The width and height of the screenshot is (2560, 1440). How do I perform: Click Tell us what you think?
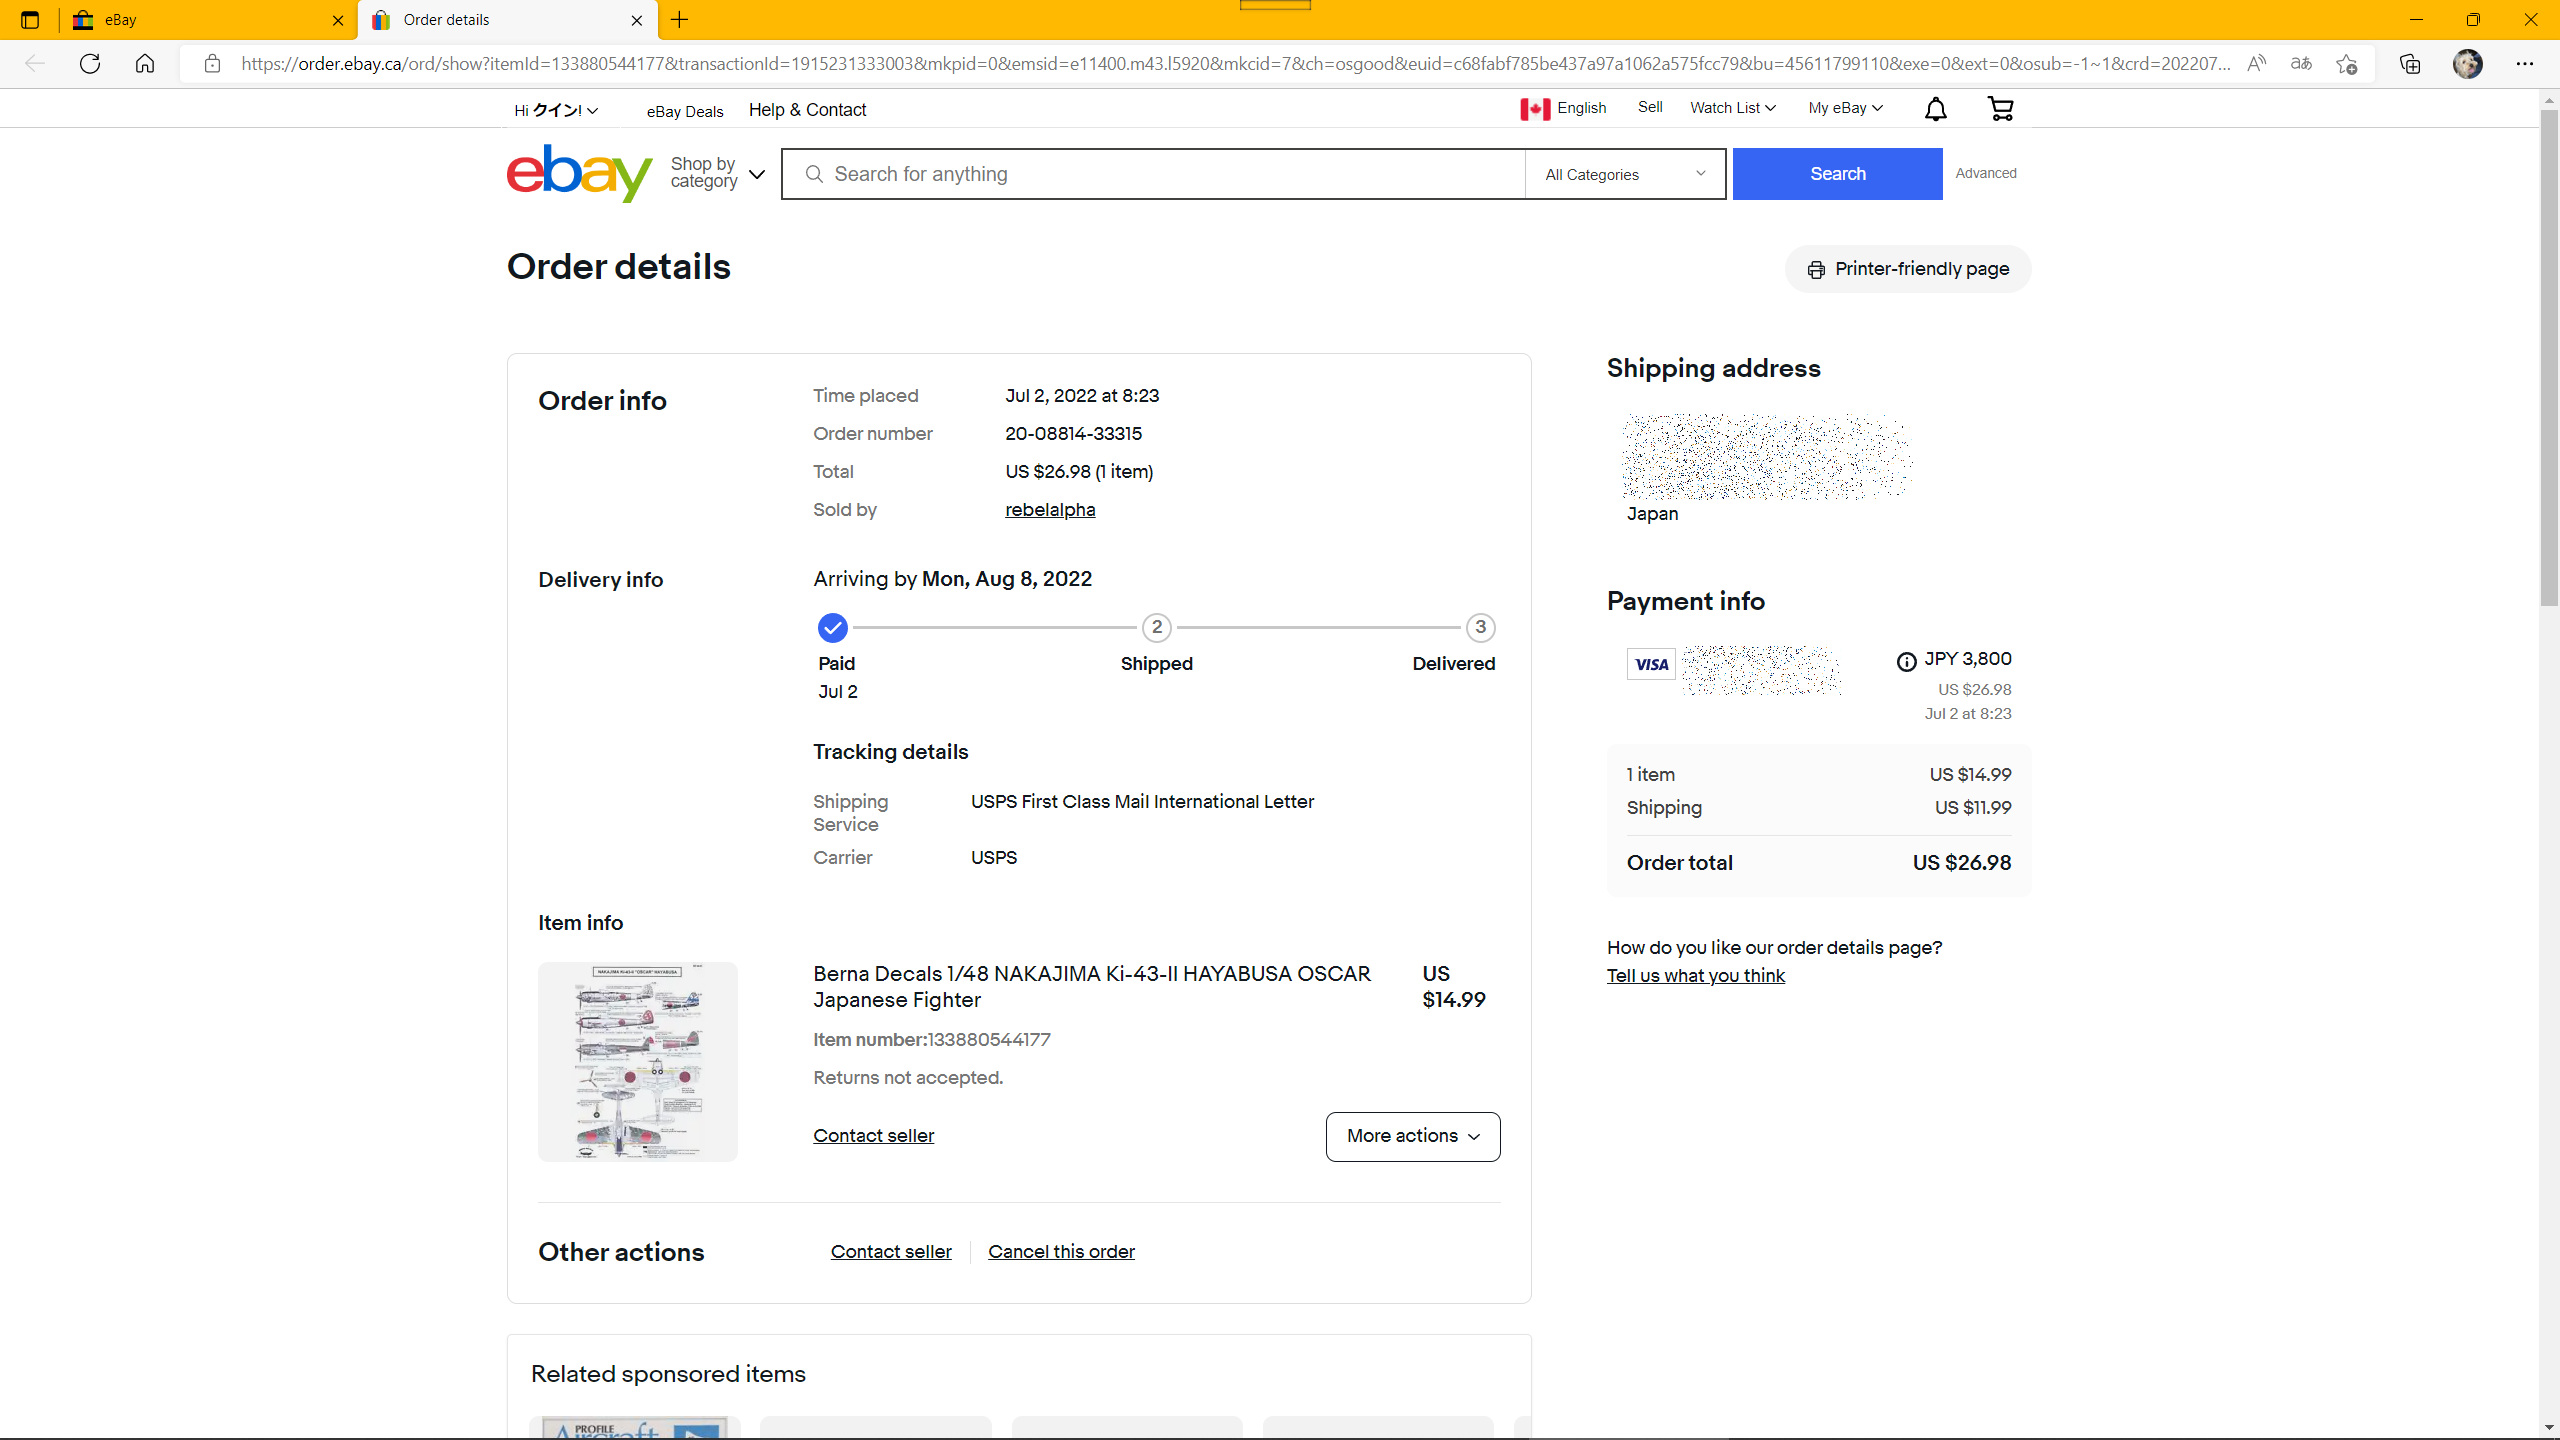coord(1696,976)
